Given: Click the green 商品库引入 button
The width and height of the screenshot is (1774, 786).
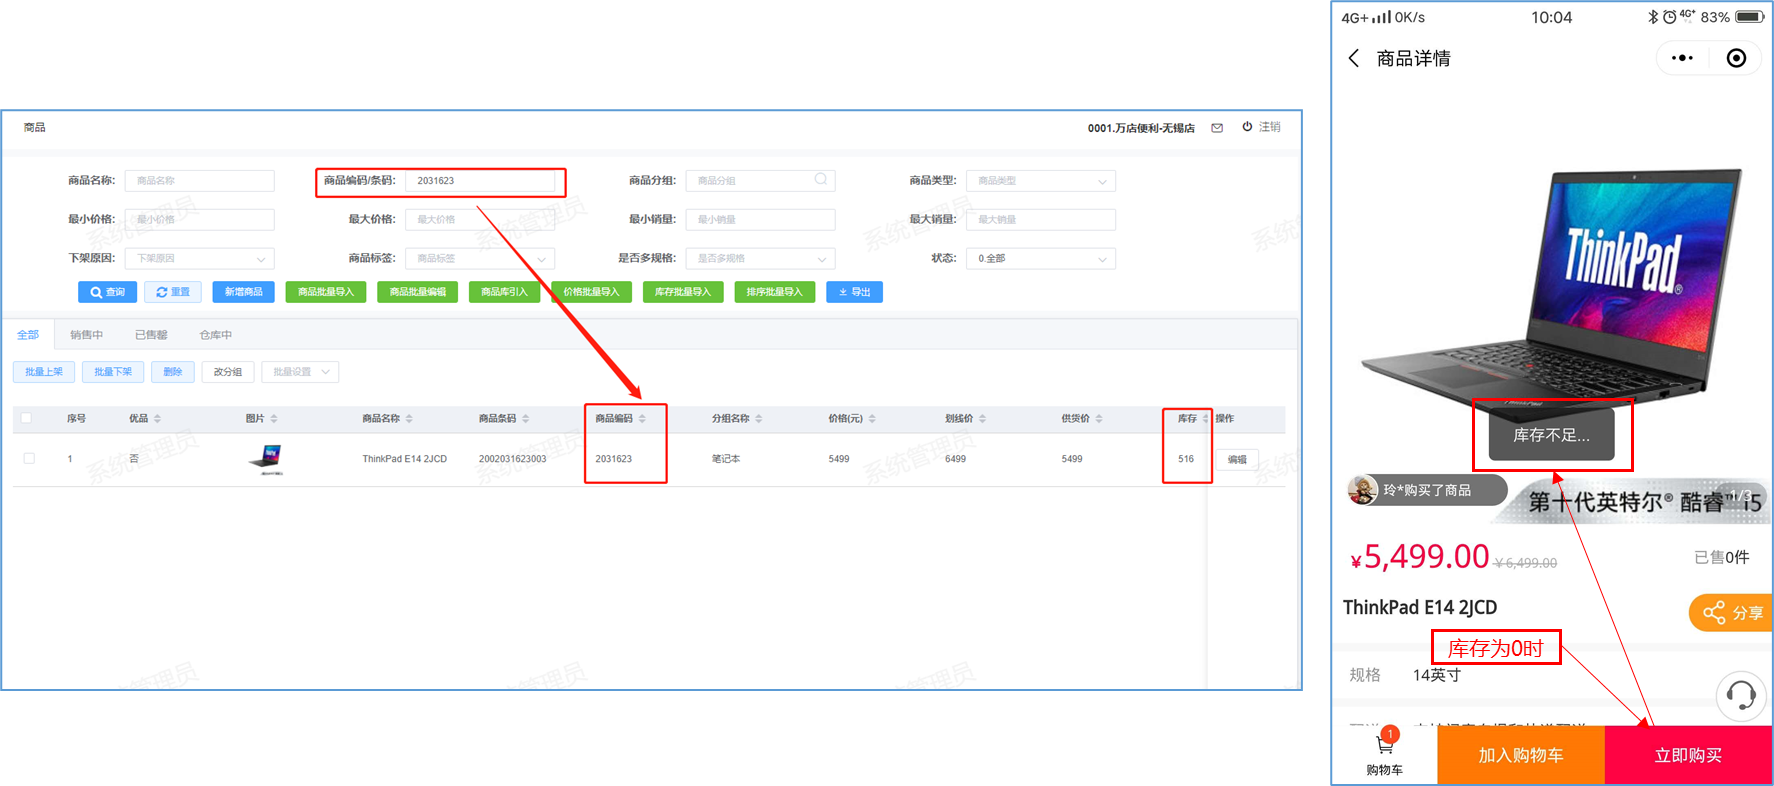Looking at the screenshot, I should point(504,292).
